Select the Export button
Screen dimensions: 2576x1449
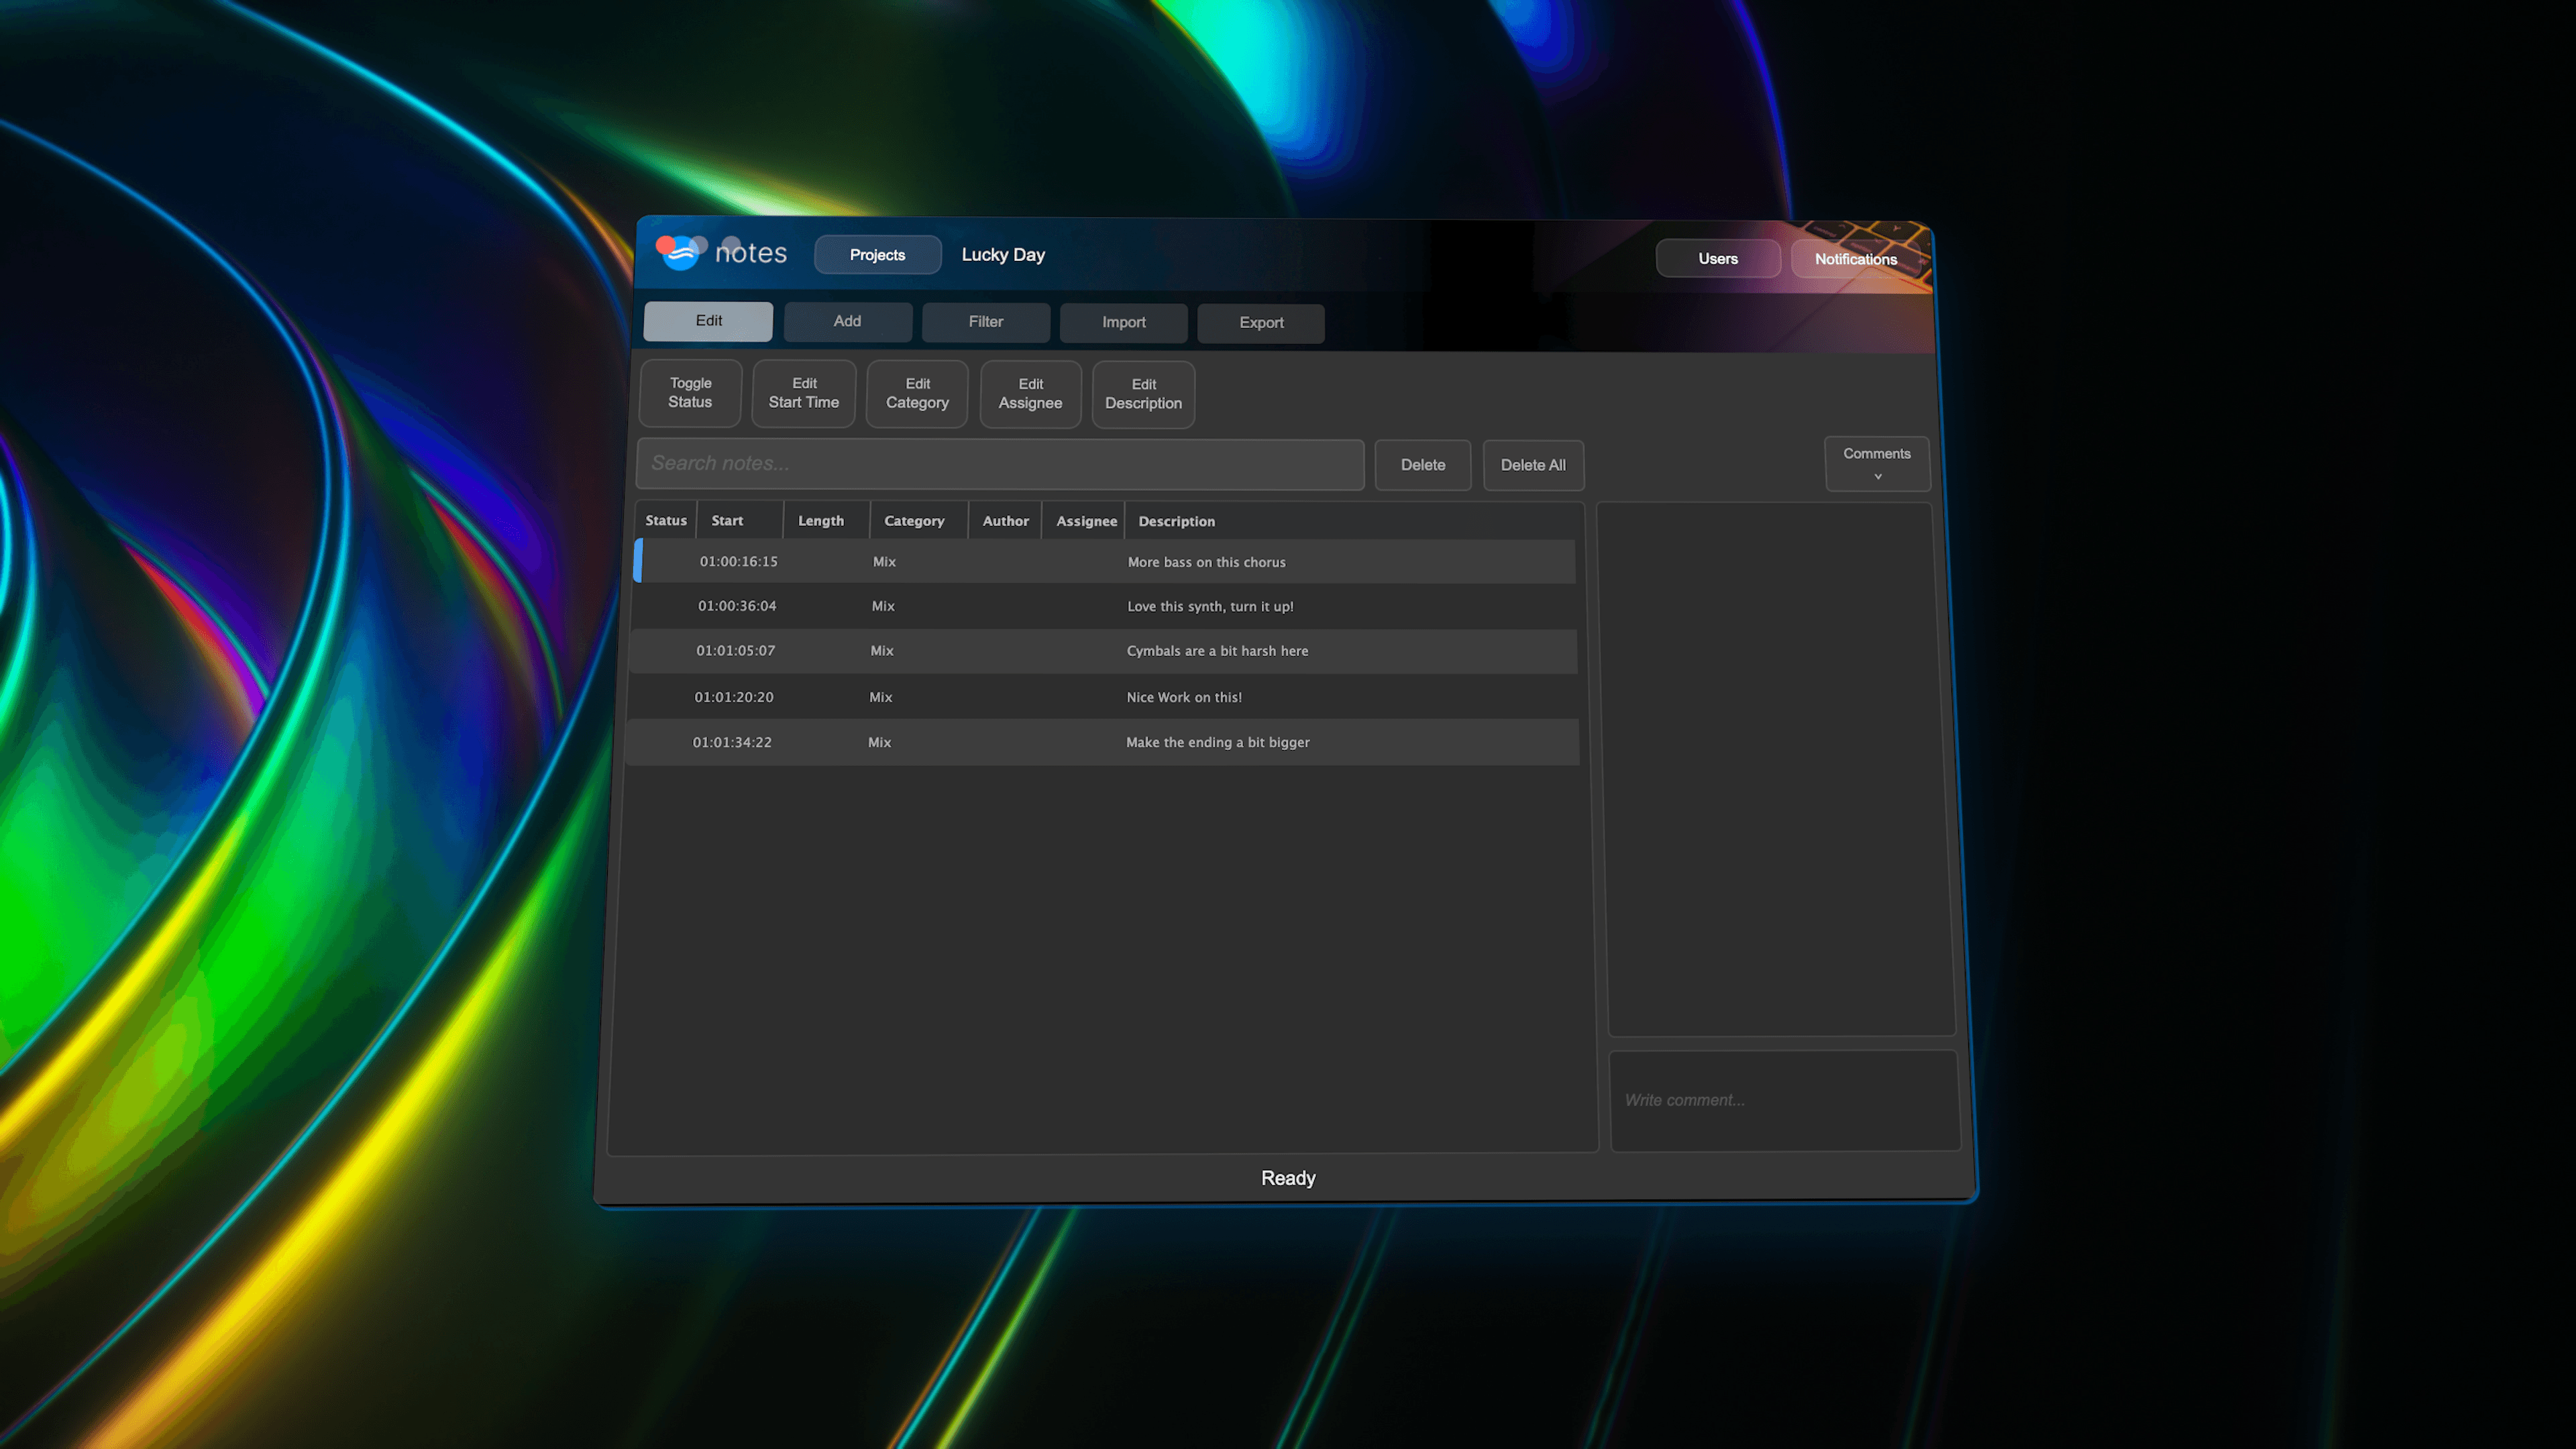[1261, 320]
